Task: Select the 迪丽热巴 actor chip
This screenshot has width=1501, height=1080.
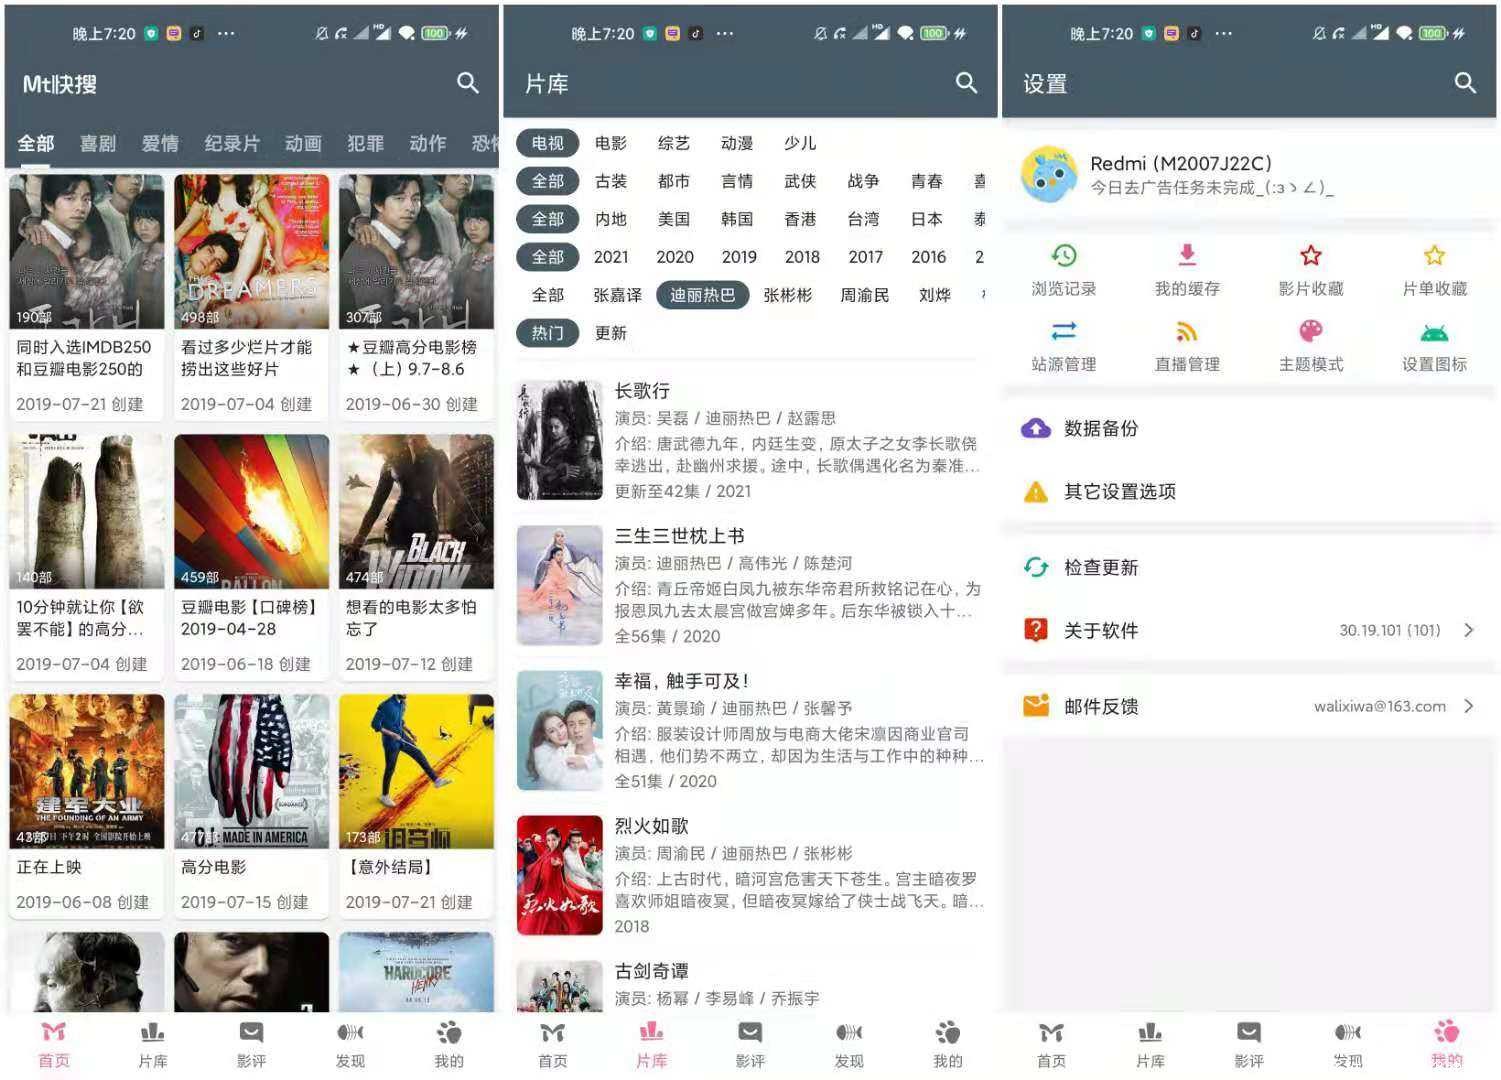Action: pyautogui.click(x=702, y=295)
